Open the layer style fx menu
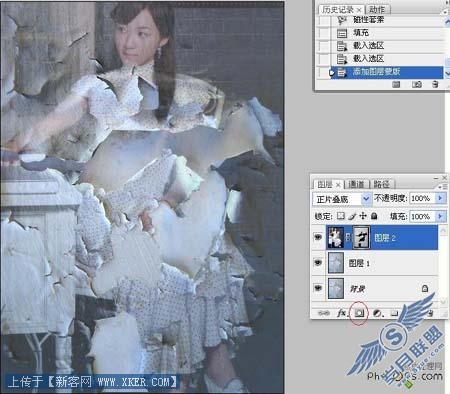The image size is (450, 394). click(x=342, y=313)
